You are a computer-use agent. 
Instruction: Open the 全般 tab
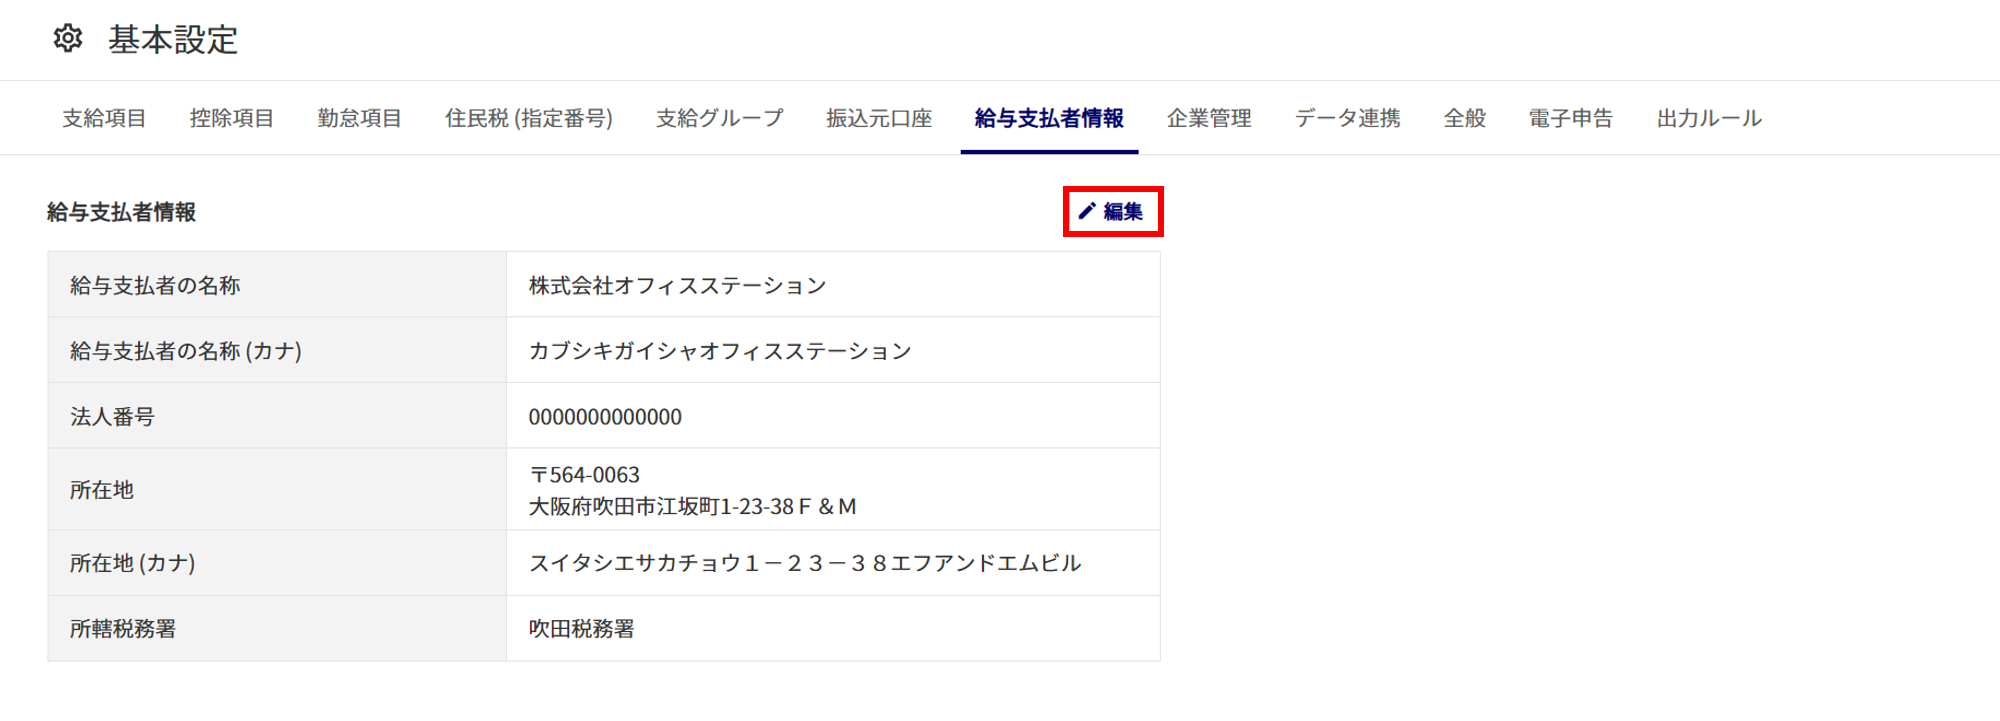tap(1465, 118)
